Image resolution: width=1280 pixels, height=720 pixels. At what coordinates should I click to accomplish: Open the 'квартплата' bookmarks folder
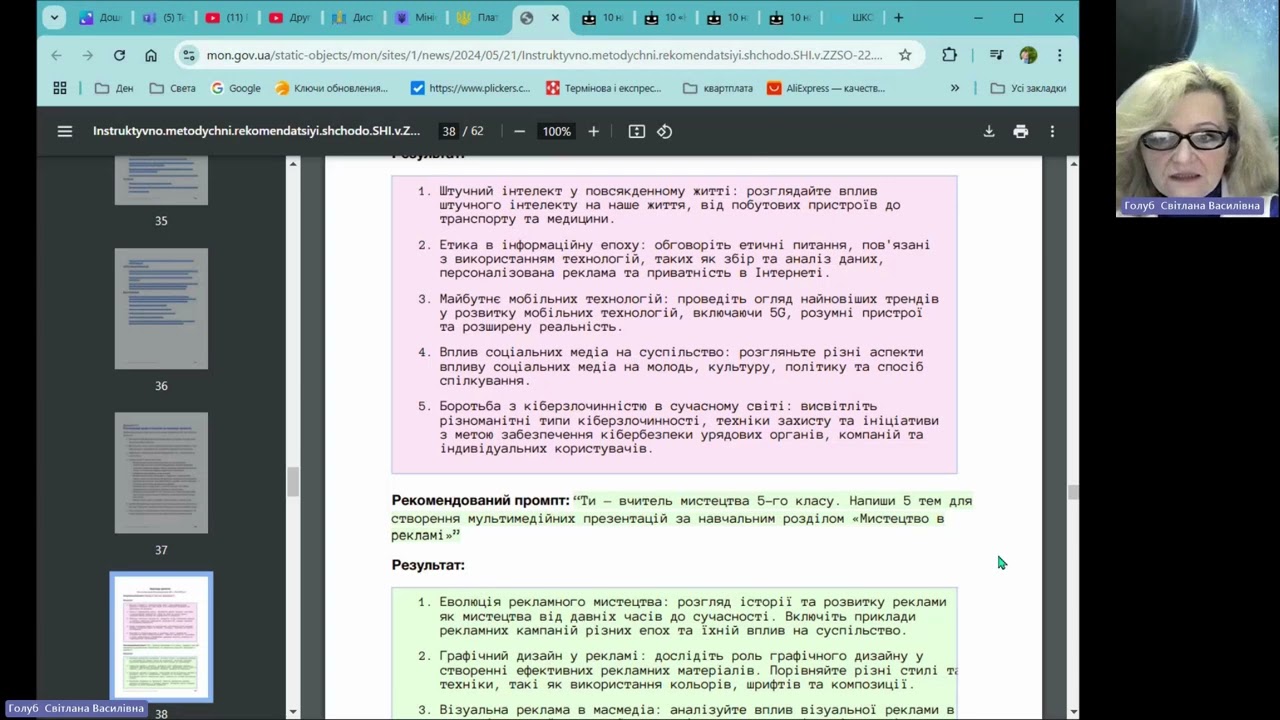click(718, 88)
